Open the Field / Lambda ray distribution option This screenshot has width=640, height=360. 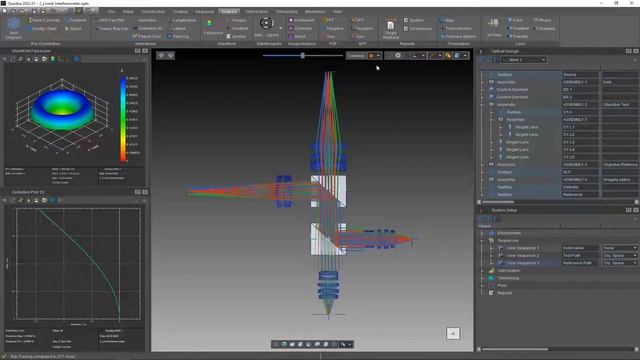click(x=43, y=20)
